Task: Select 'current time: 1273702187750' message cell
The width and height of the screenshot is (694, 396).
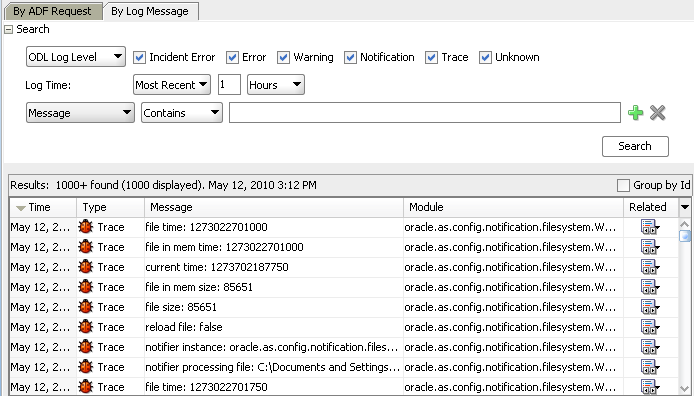Action: tap(274, 267)
